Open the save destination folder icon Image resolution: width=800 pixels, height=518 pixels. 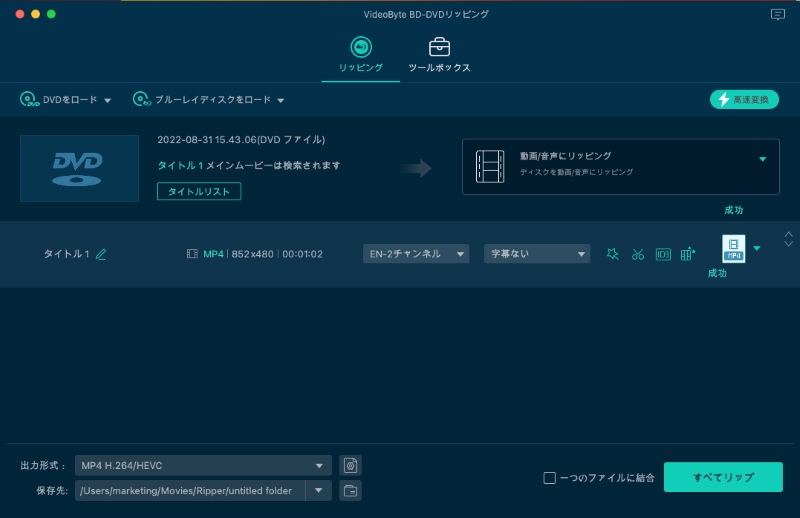click(x=350, y=490)
